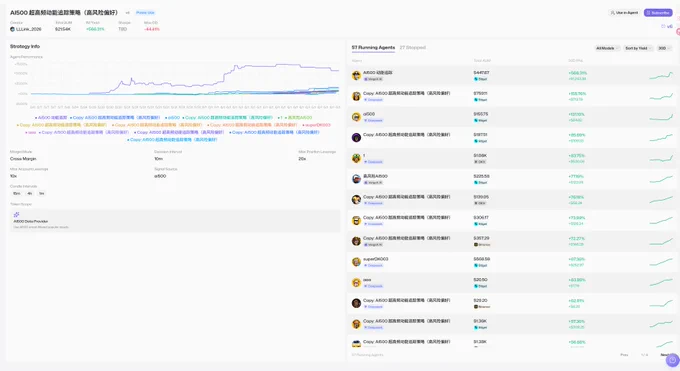The height and width of the screenshot is (371, 680).
Task: Click the Subscribe button
Action: click(x=658, y=13)
